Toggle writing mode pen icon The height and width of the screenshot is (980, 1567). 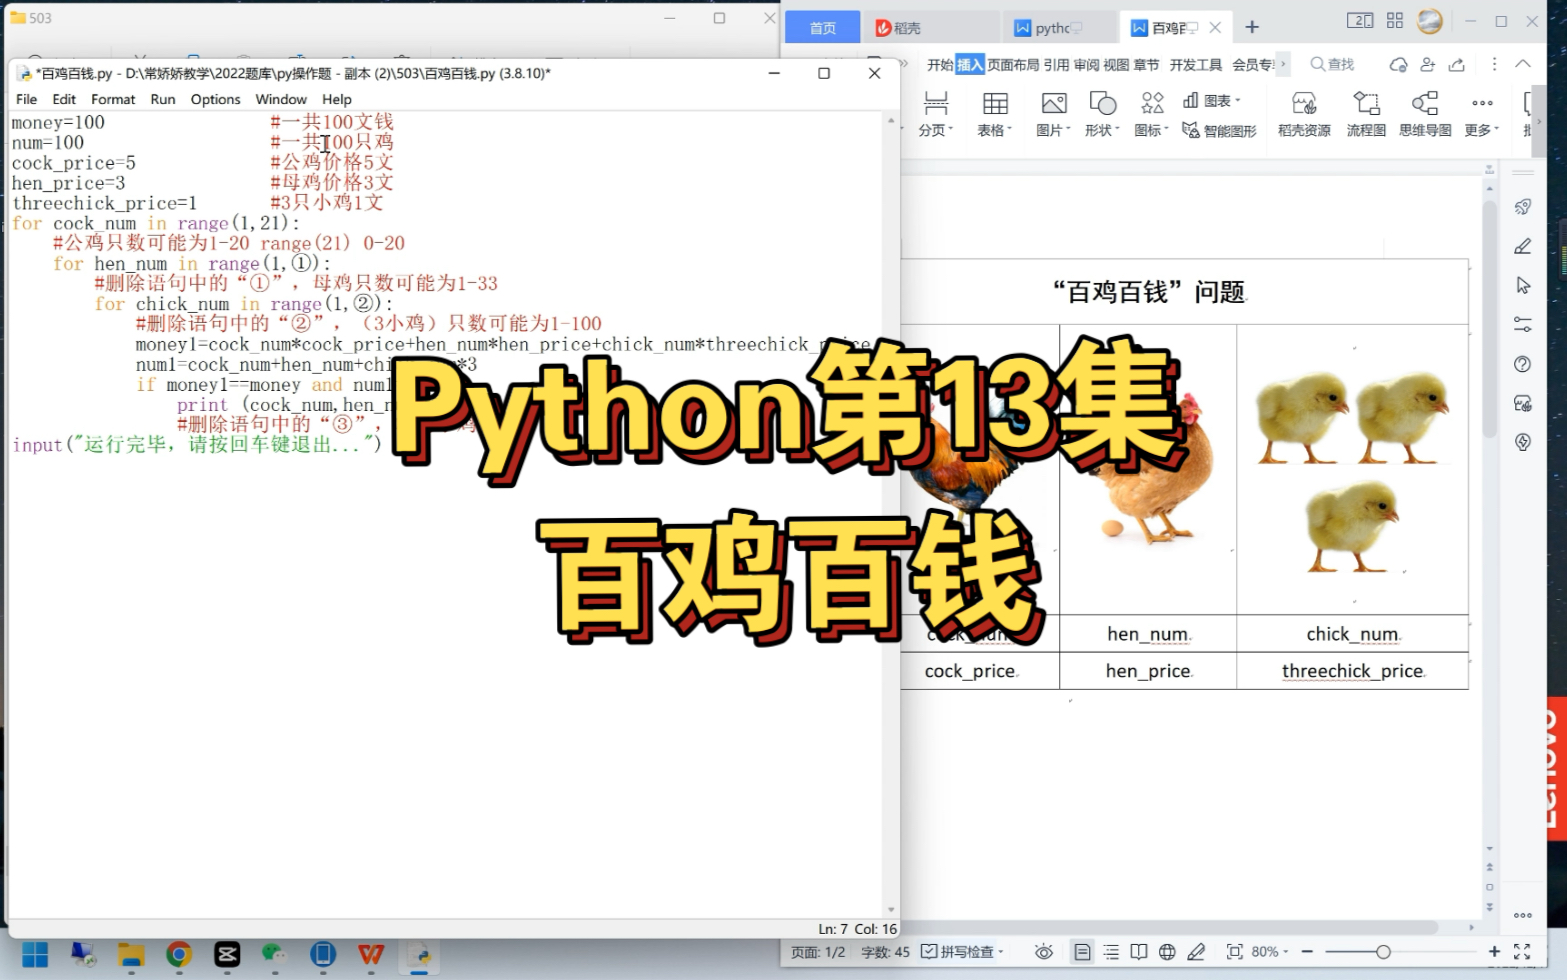1196,952
